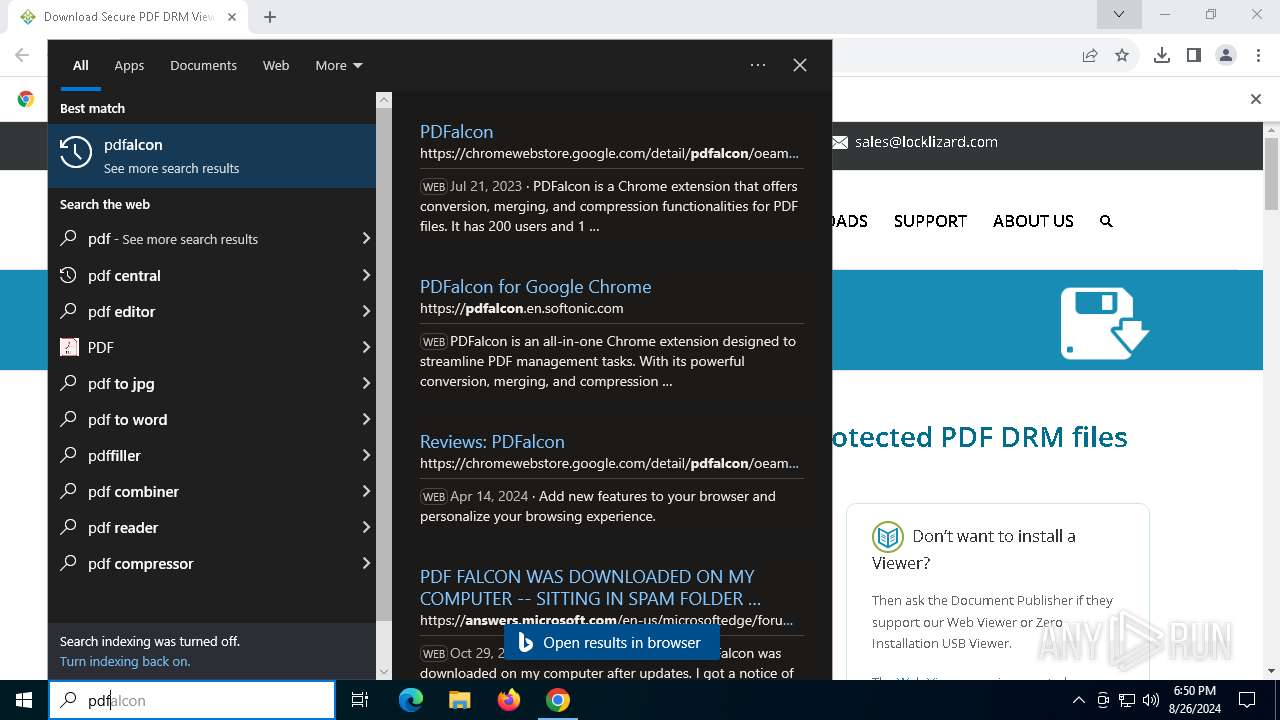Switch to Web search filter
1280x720 pixels.
[x=276, y=65]
